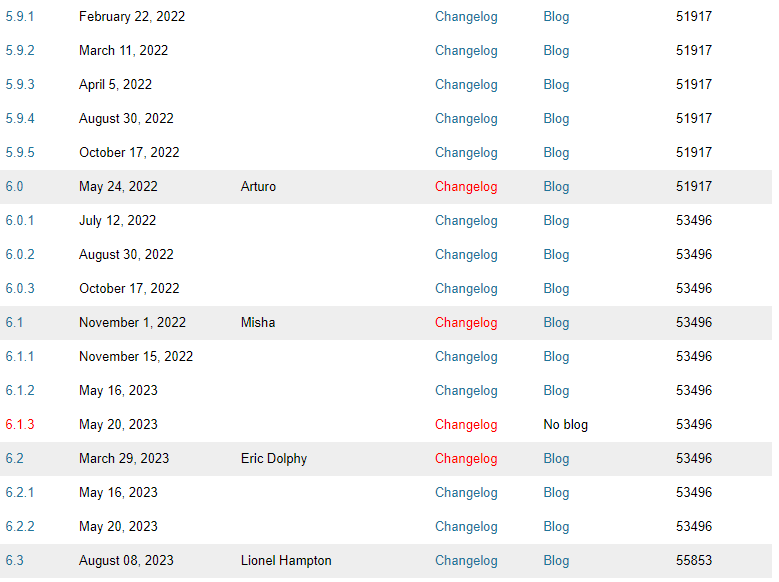Open the Changelog for version 6.0.3
The width and height of the screenshot is (779, 582).
[x=465, y=289]
